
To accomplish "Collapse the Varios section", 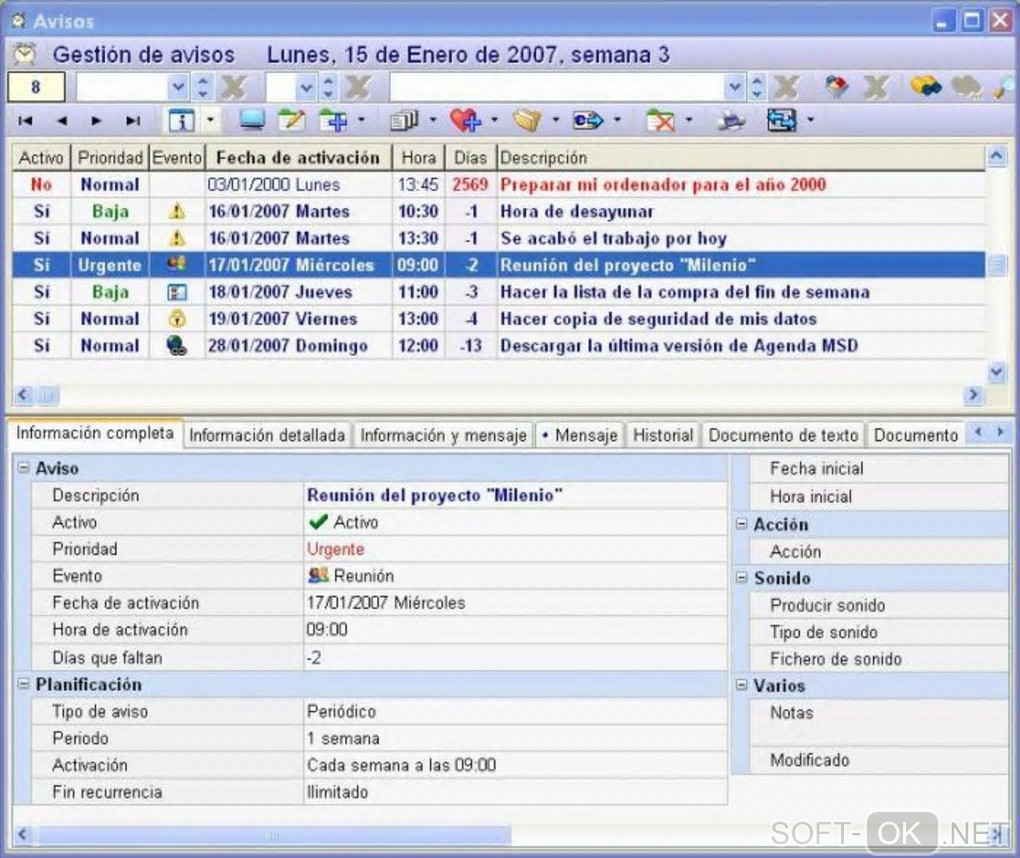I will [742, 685].
